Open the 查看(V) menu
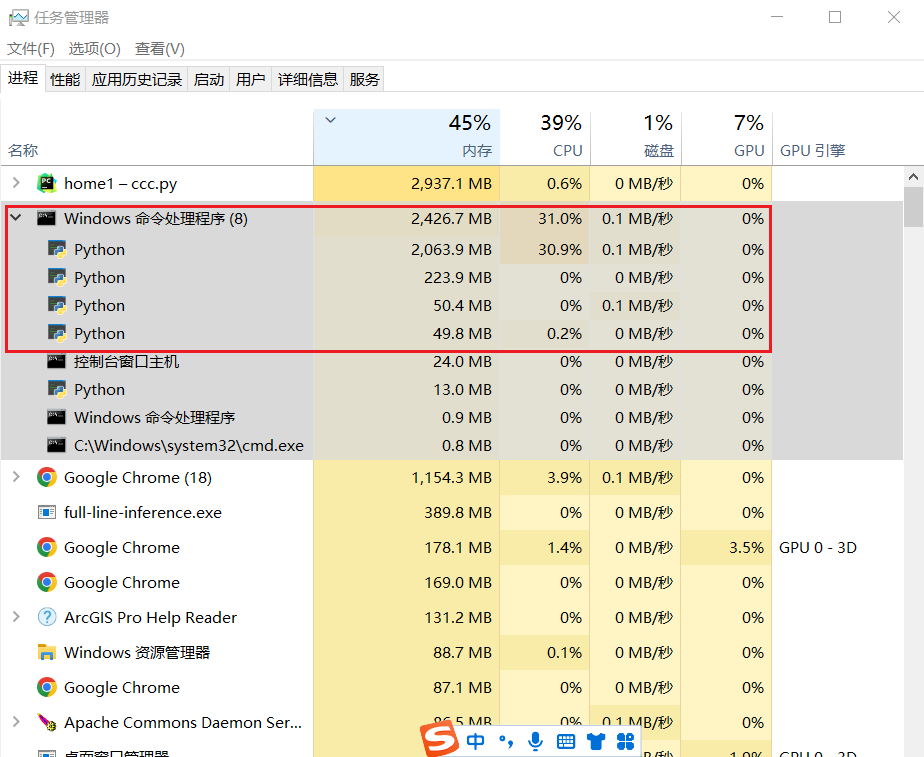The height and width of the screenshot is (757, 924). click(x=160, y=49)
